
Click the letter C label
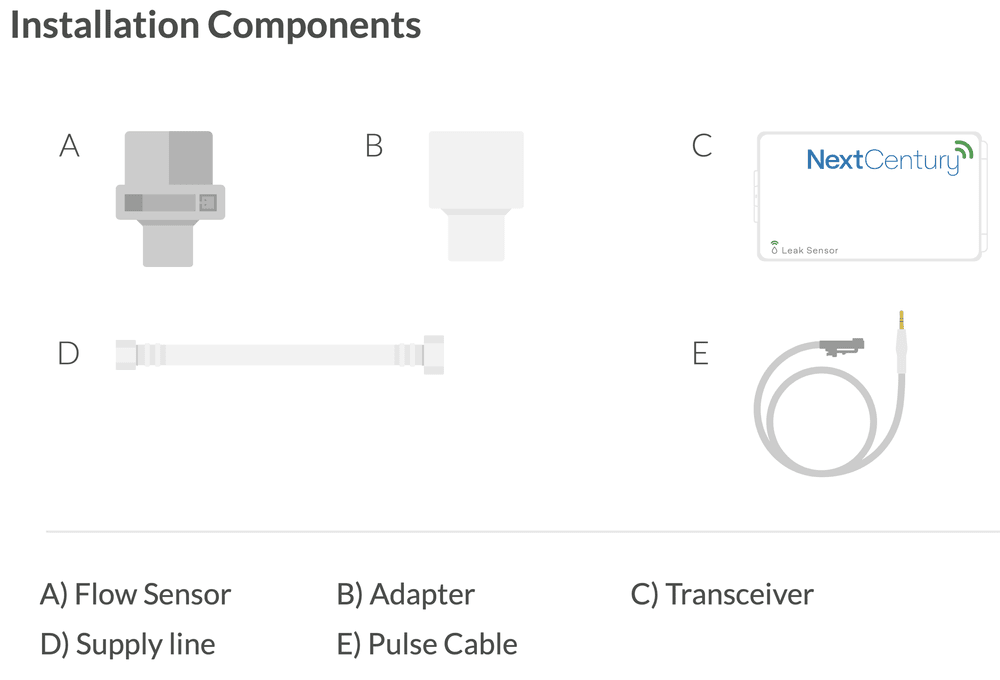coord(702,145)
